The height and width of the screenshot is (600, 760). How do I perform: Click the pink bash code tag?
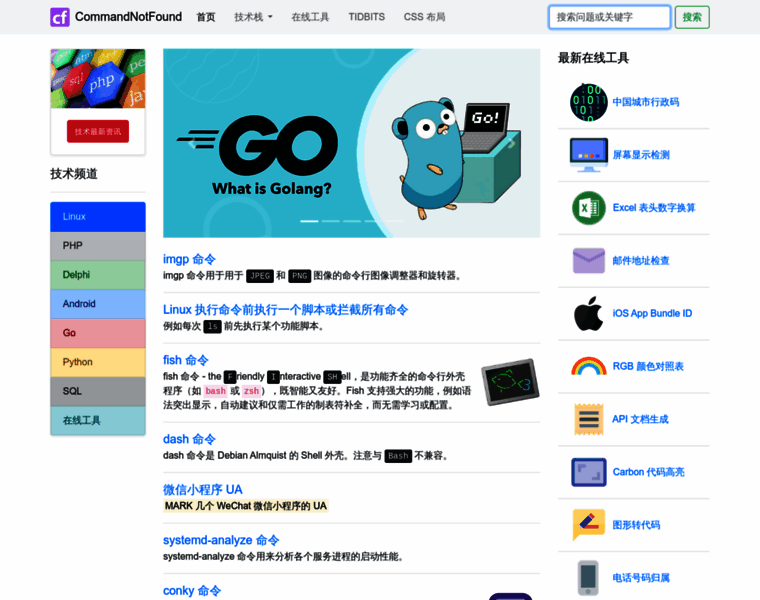point(216,391)
